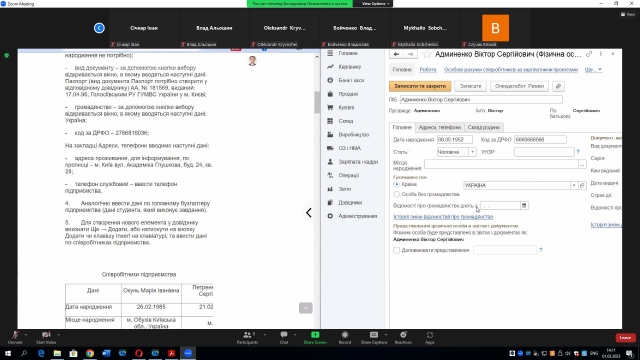Select the Країна citizenship radio button
The width and height of the screenshot is (640, 360).
[396, 184]
